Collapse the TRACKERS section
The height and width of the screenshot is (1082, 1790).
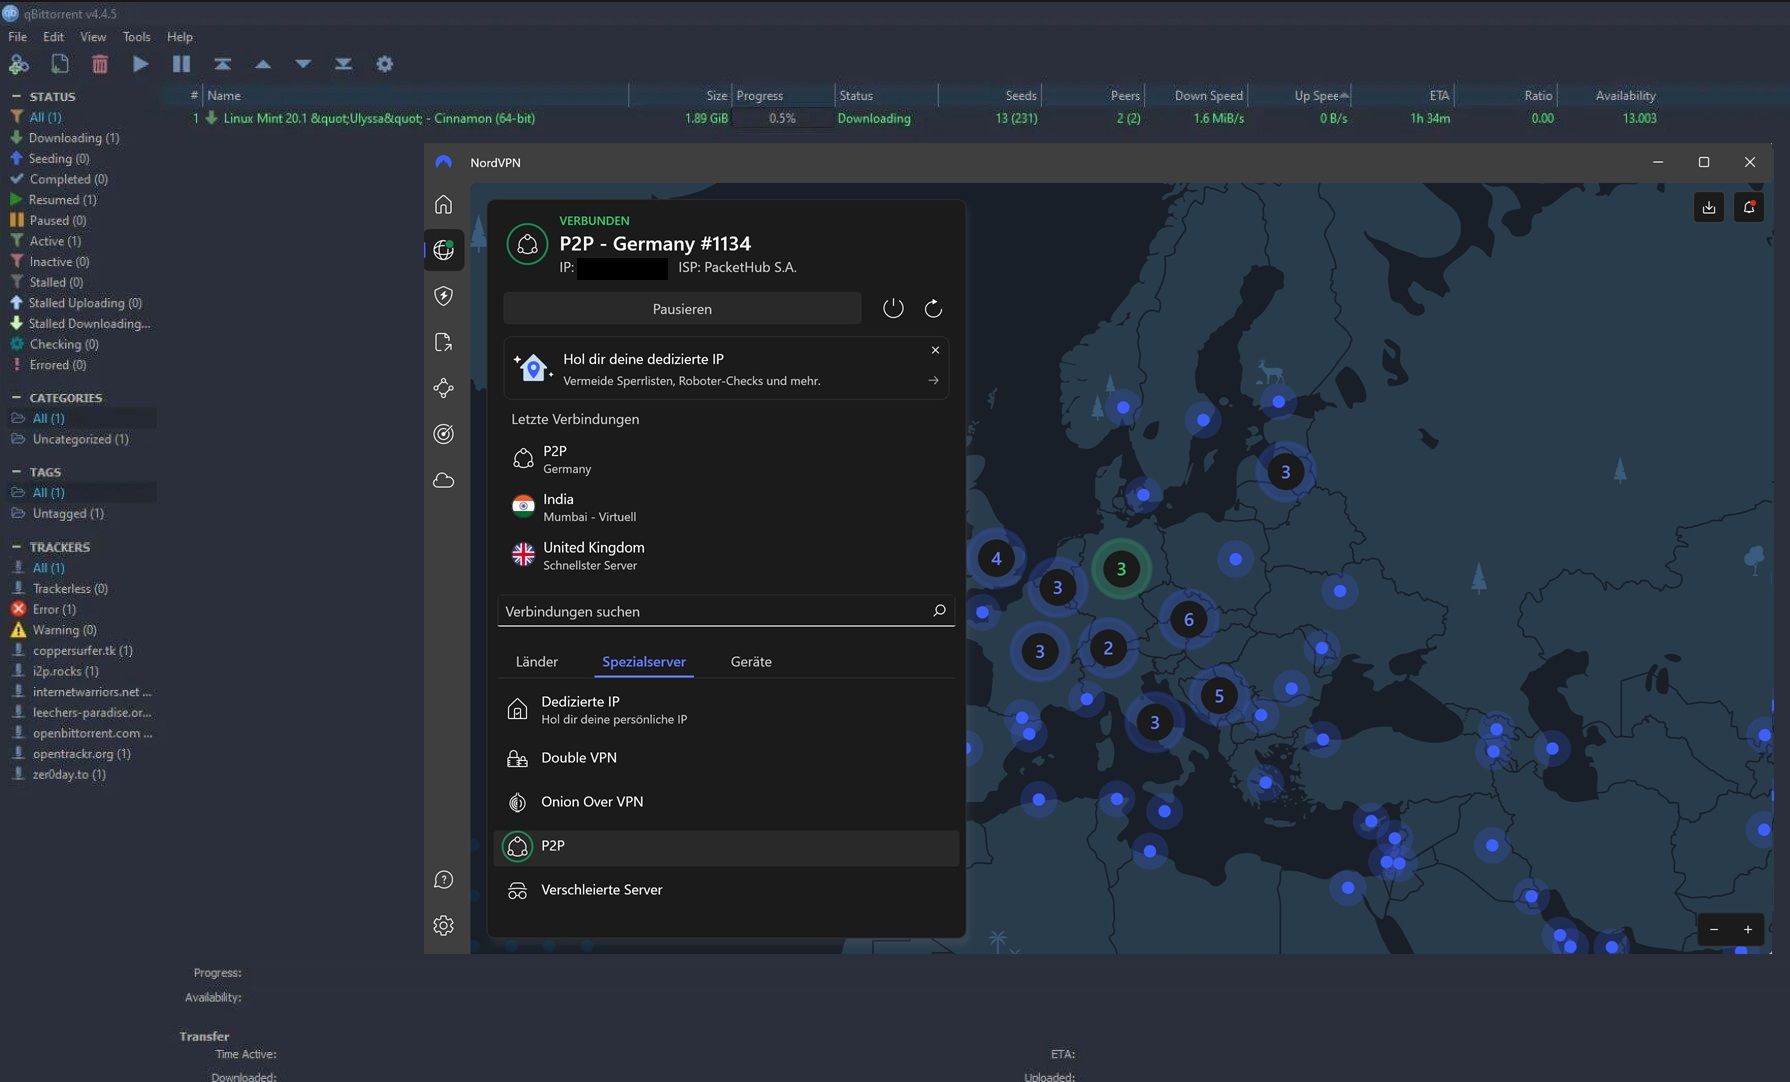pos(16,547)
